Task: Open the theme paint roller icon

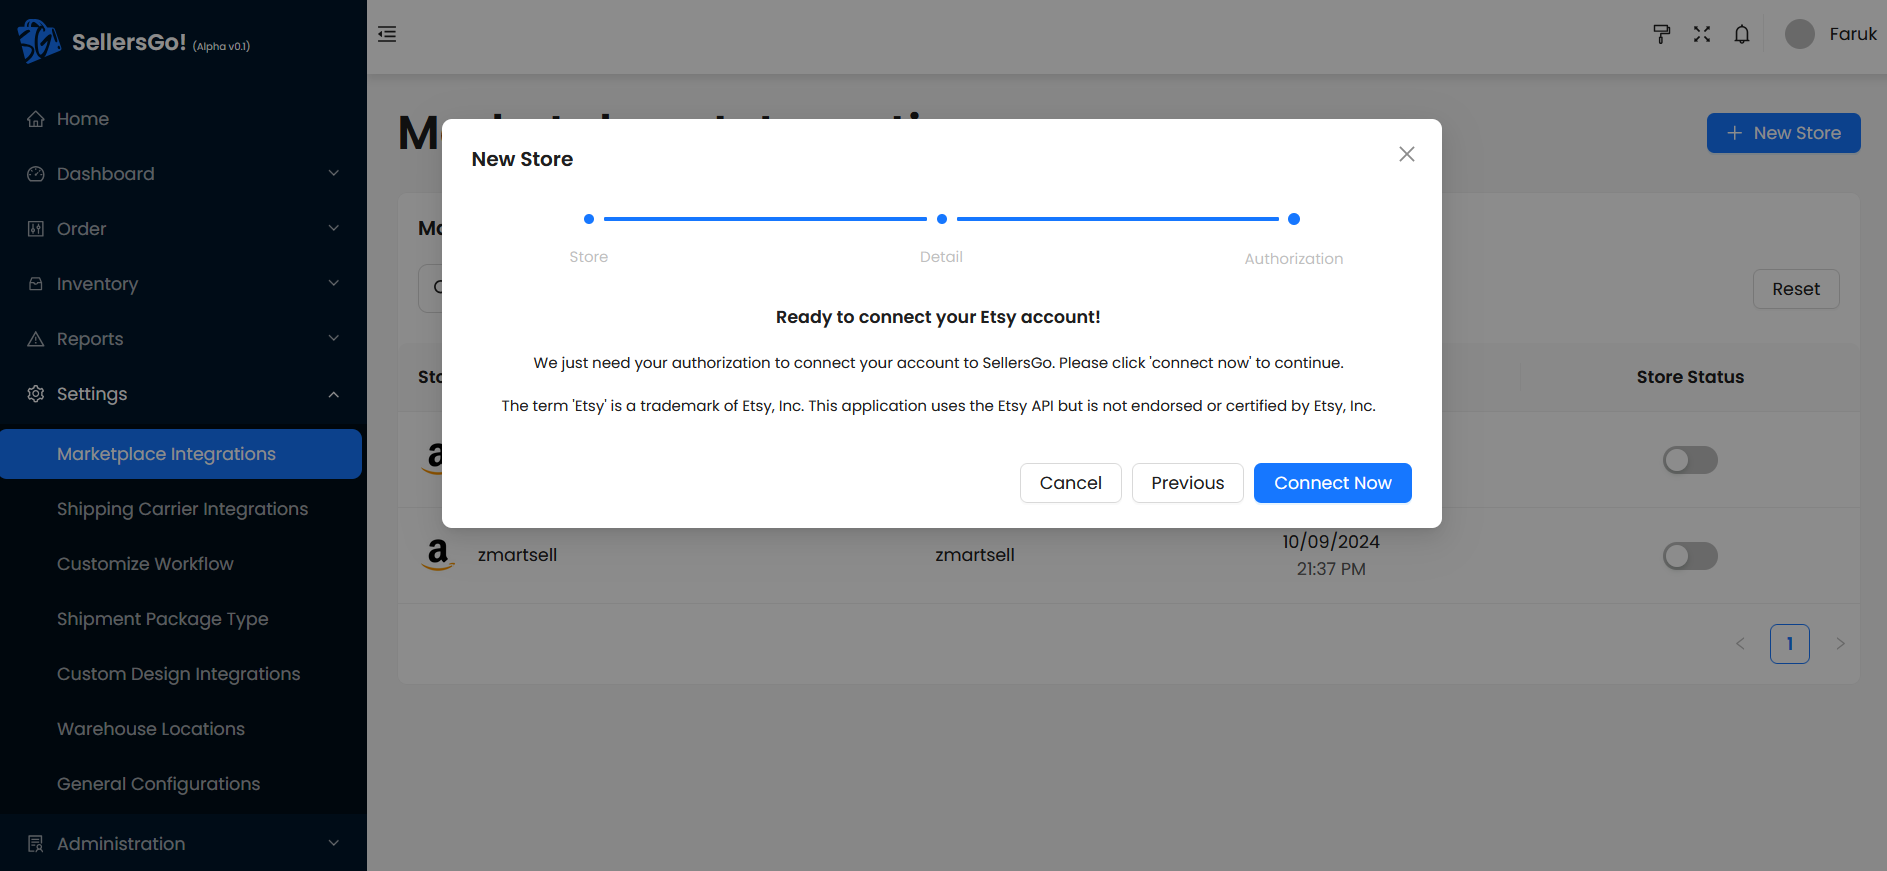Action: (x=1661, y=35)
